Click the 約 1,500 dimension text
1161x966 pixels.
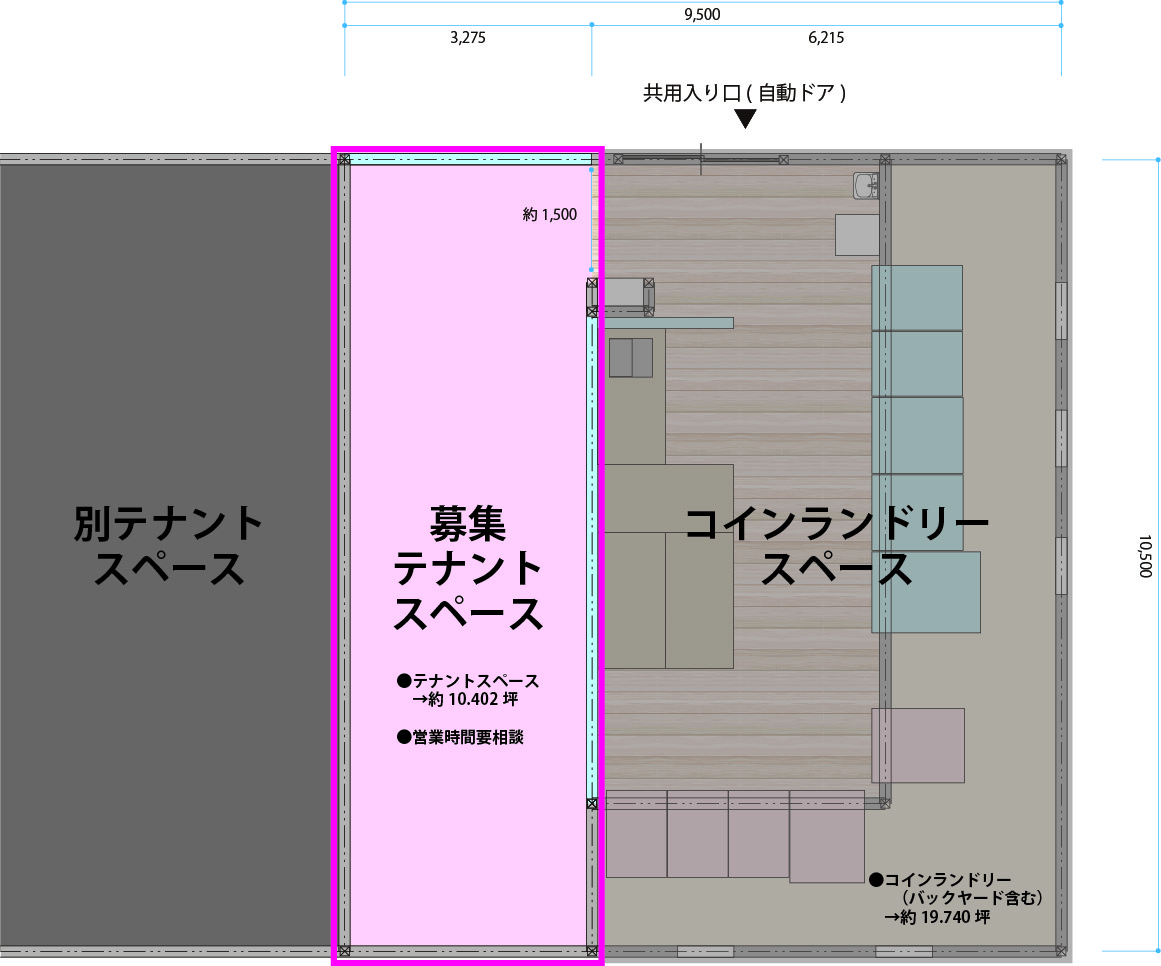point(549,215)
